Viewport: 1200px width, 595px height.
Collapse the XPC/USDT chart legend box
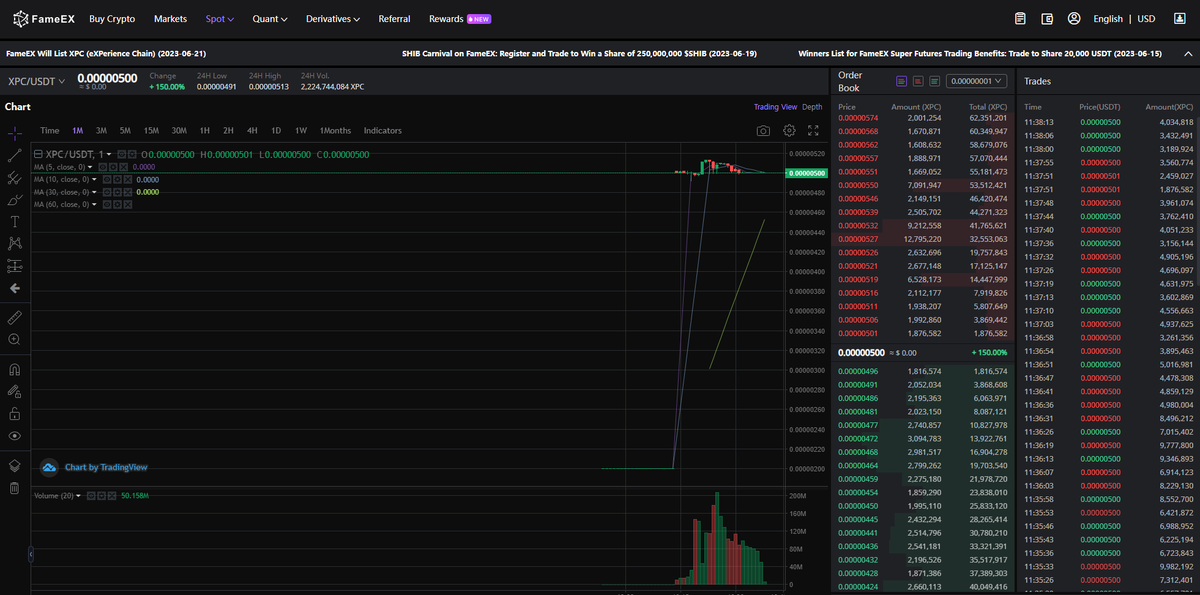(x=38, y=154)
